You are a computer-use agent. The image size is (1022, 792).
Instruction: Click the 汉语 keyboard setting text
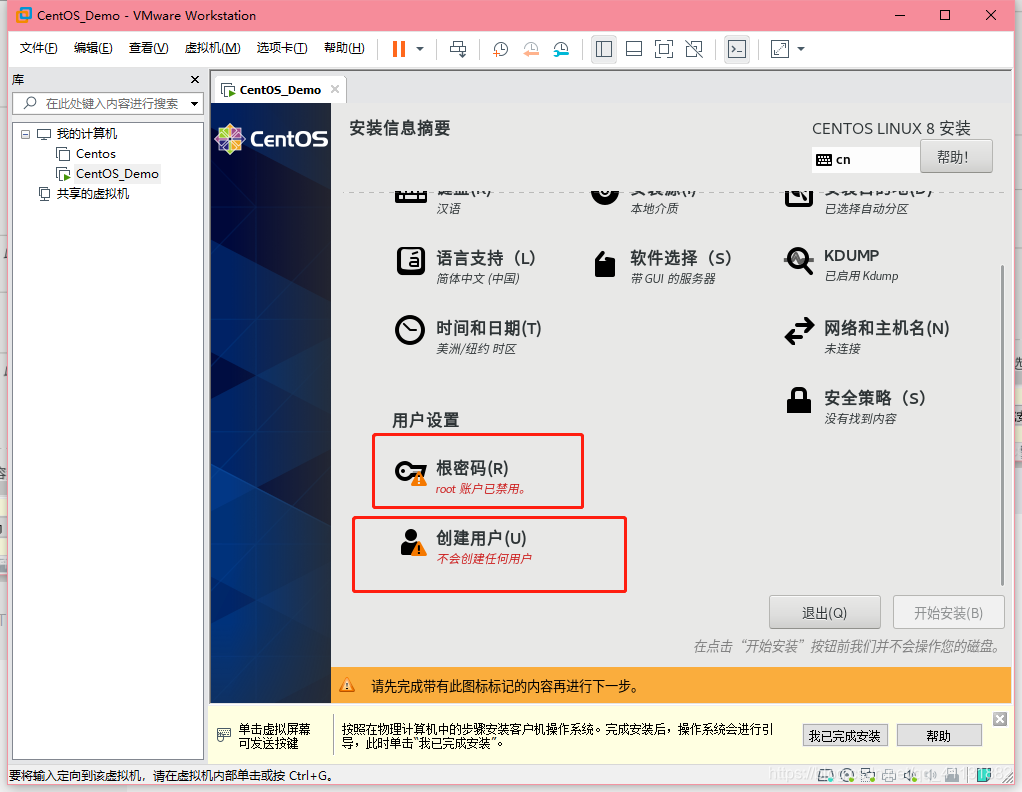tap(448, 209)
